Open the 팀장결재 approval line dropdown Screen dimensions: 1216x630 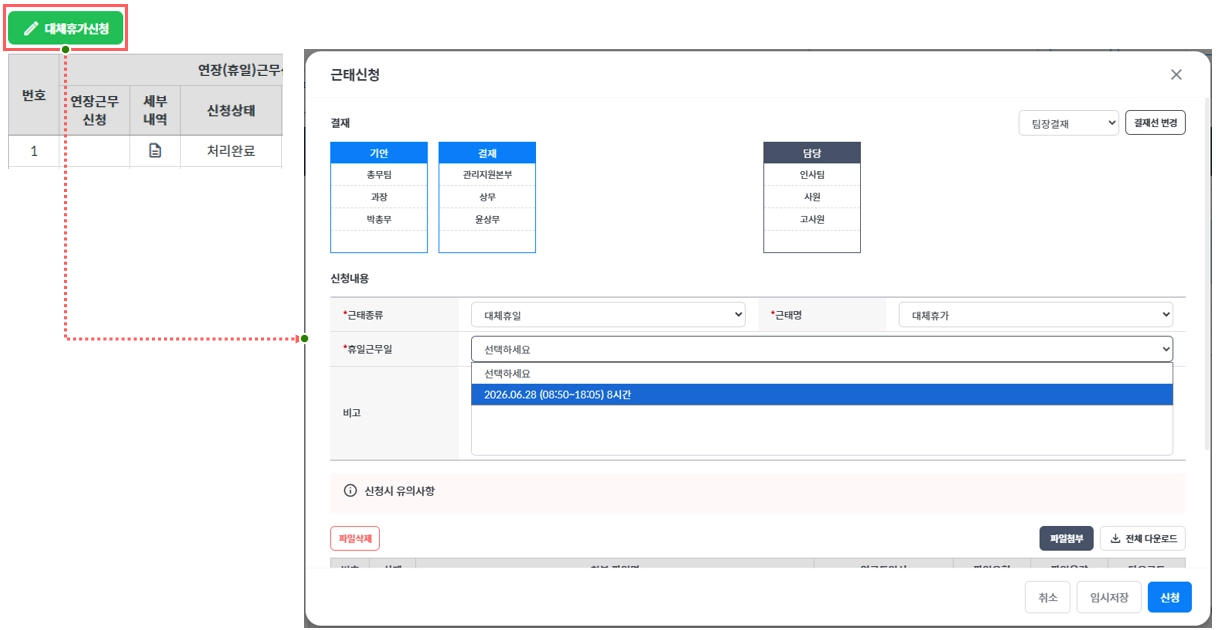[1068, 123]
